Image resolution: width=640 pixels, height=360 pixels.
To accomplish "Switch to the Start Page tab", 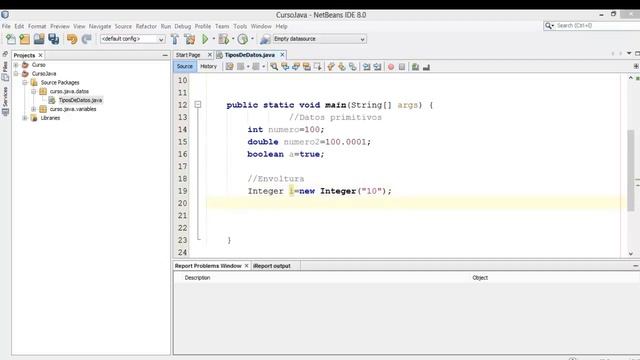I will pos(188,55).
